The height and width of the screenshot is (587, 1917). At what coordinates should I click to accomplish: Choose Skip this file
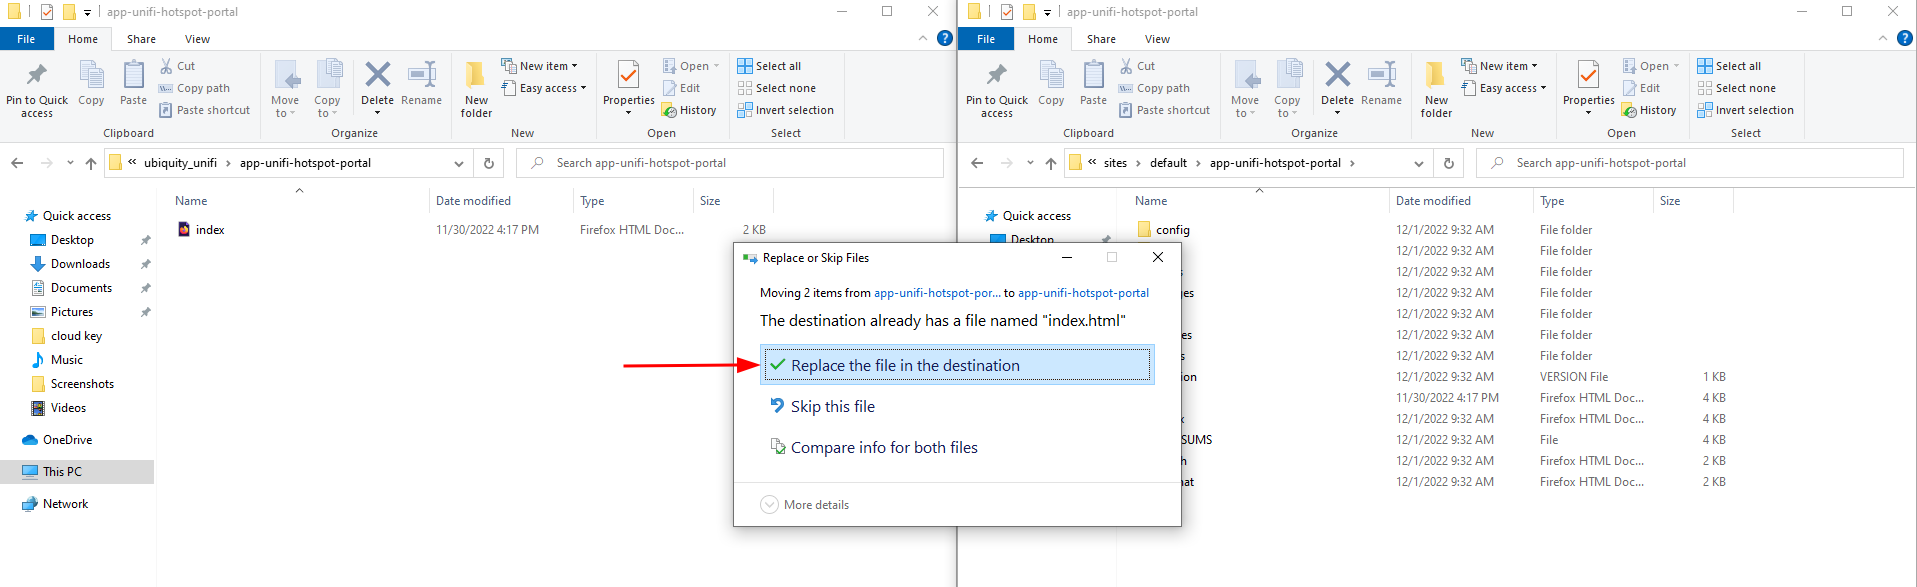tap(832, 407)
